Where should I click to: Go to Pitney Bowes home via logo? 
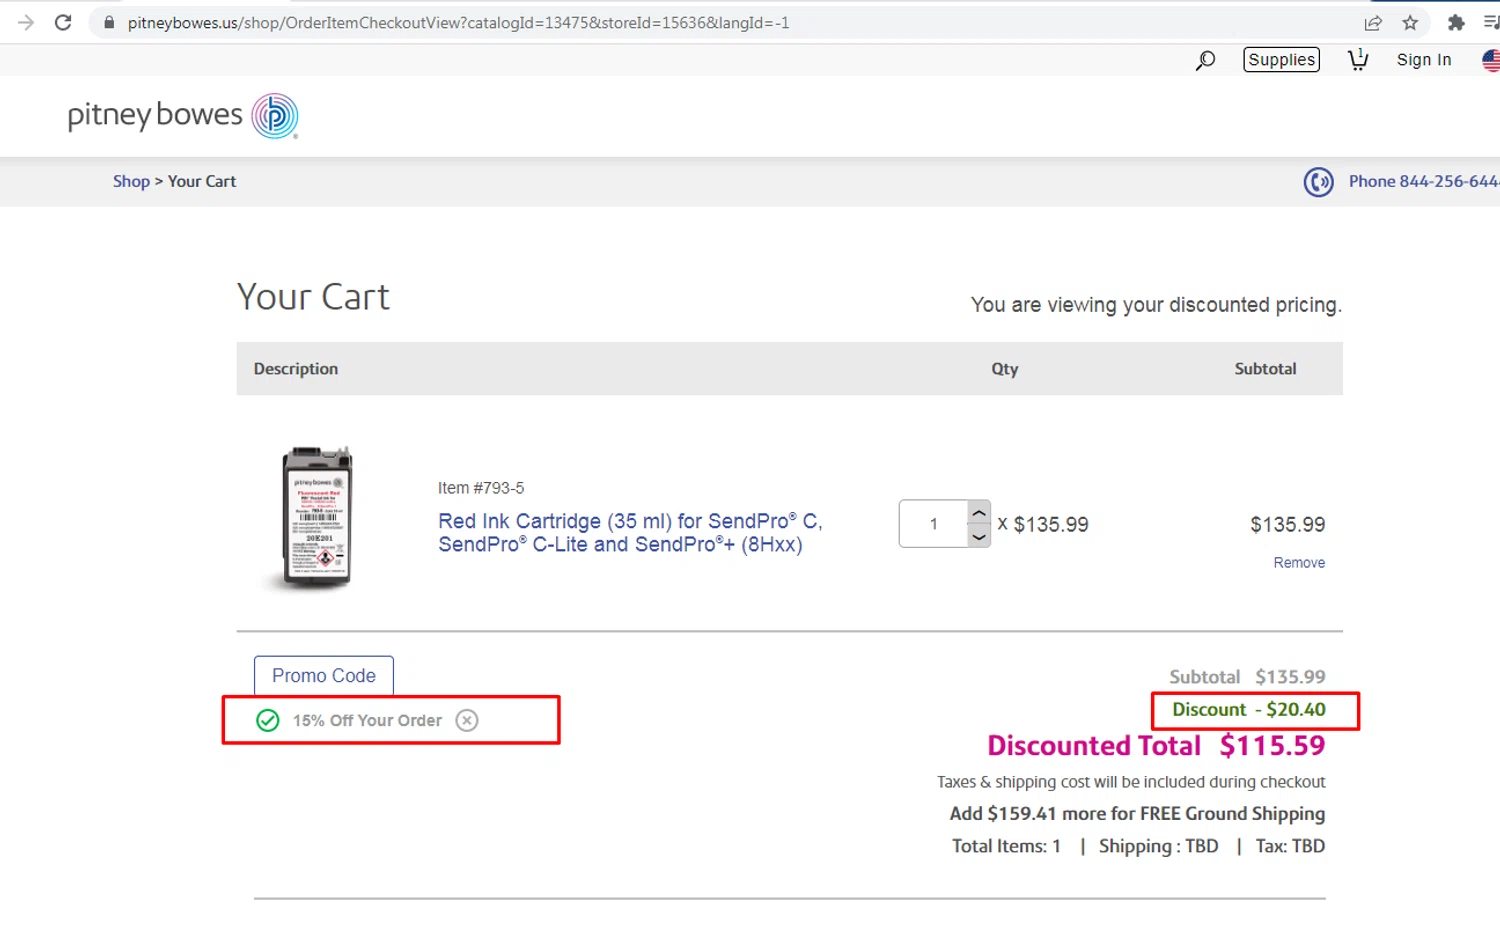pyautogui.click(x=183, y=116)
